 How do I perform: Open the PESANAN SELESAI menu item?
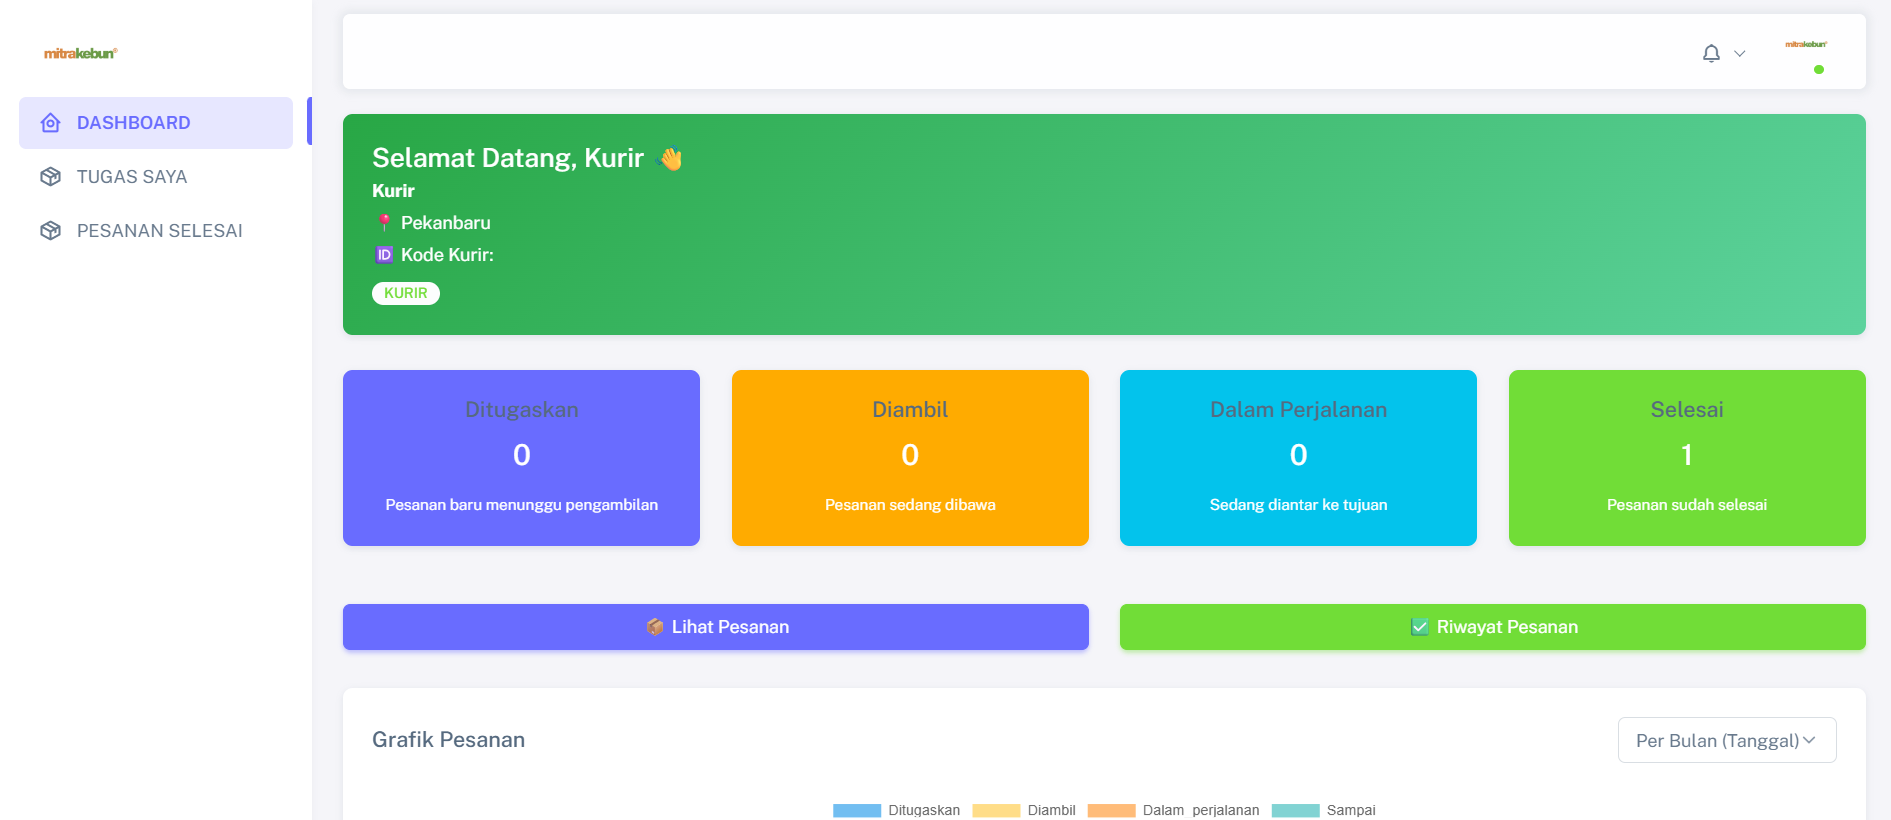(x=156, y=231)
